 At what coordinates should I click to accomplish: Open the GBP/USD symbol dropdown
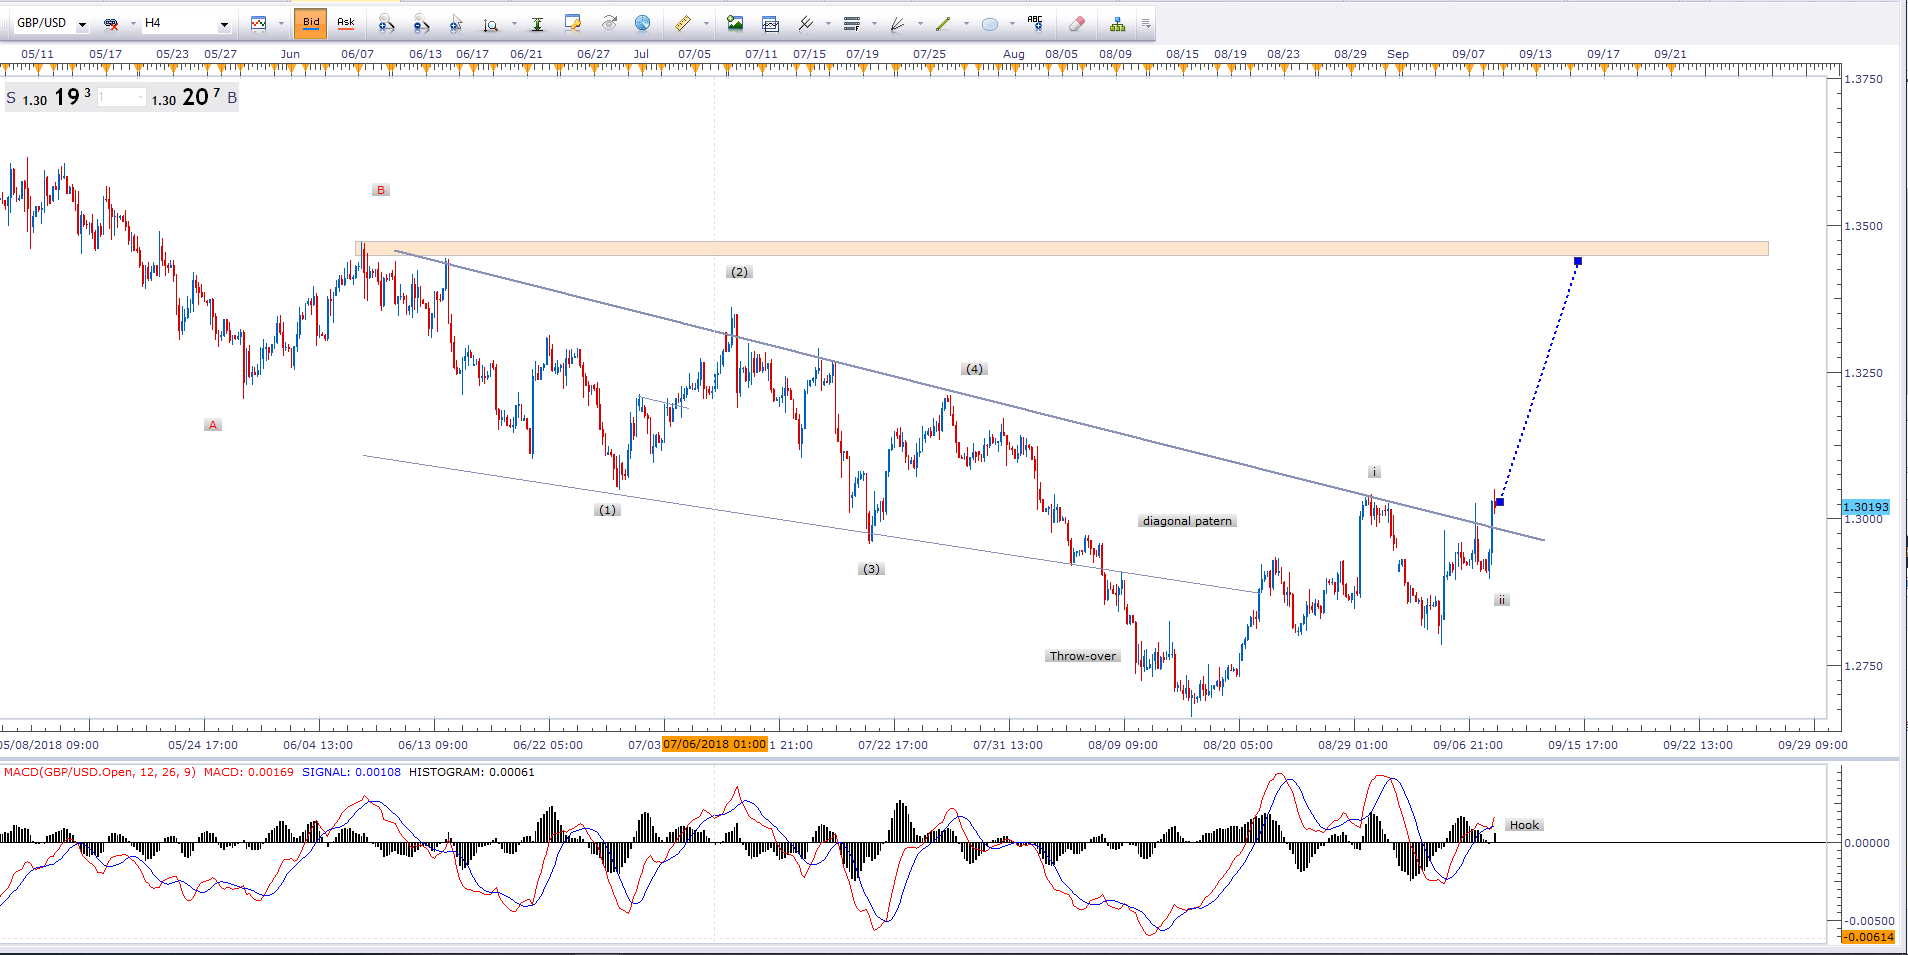point(82,24)
